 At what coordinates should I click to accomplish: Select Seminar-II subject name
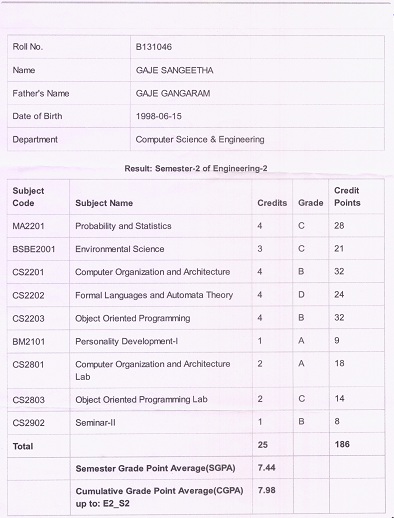click(95, 423)
